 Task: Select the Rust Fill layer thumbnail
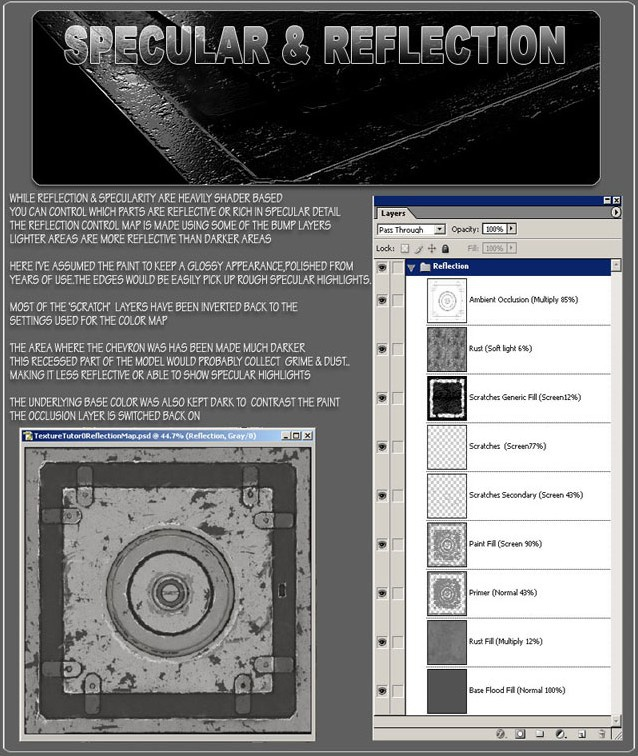tap(447, 642)
